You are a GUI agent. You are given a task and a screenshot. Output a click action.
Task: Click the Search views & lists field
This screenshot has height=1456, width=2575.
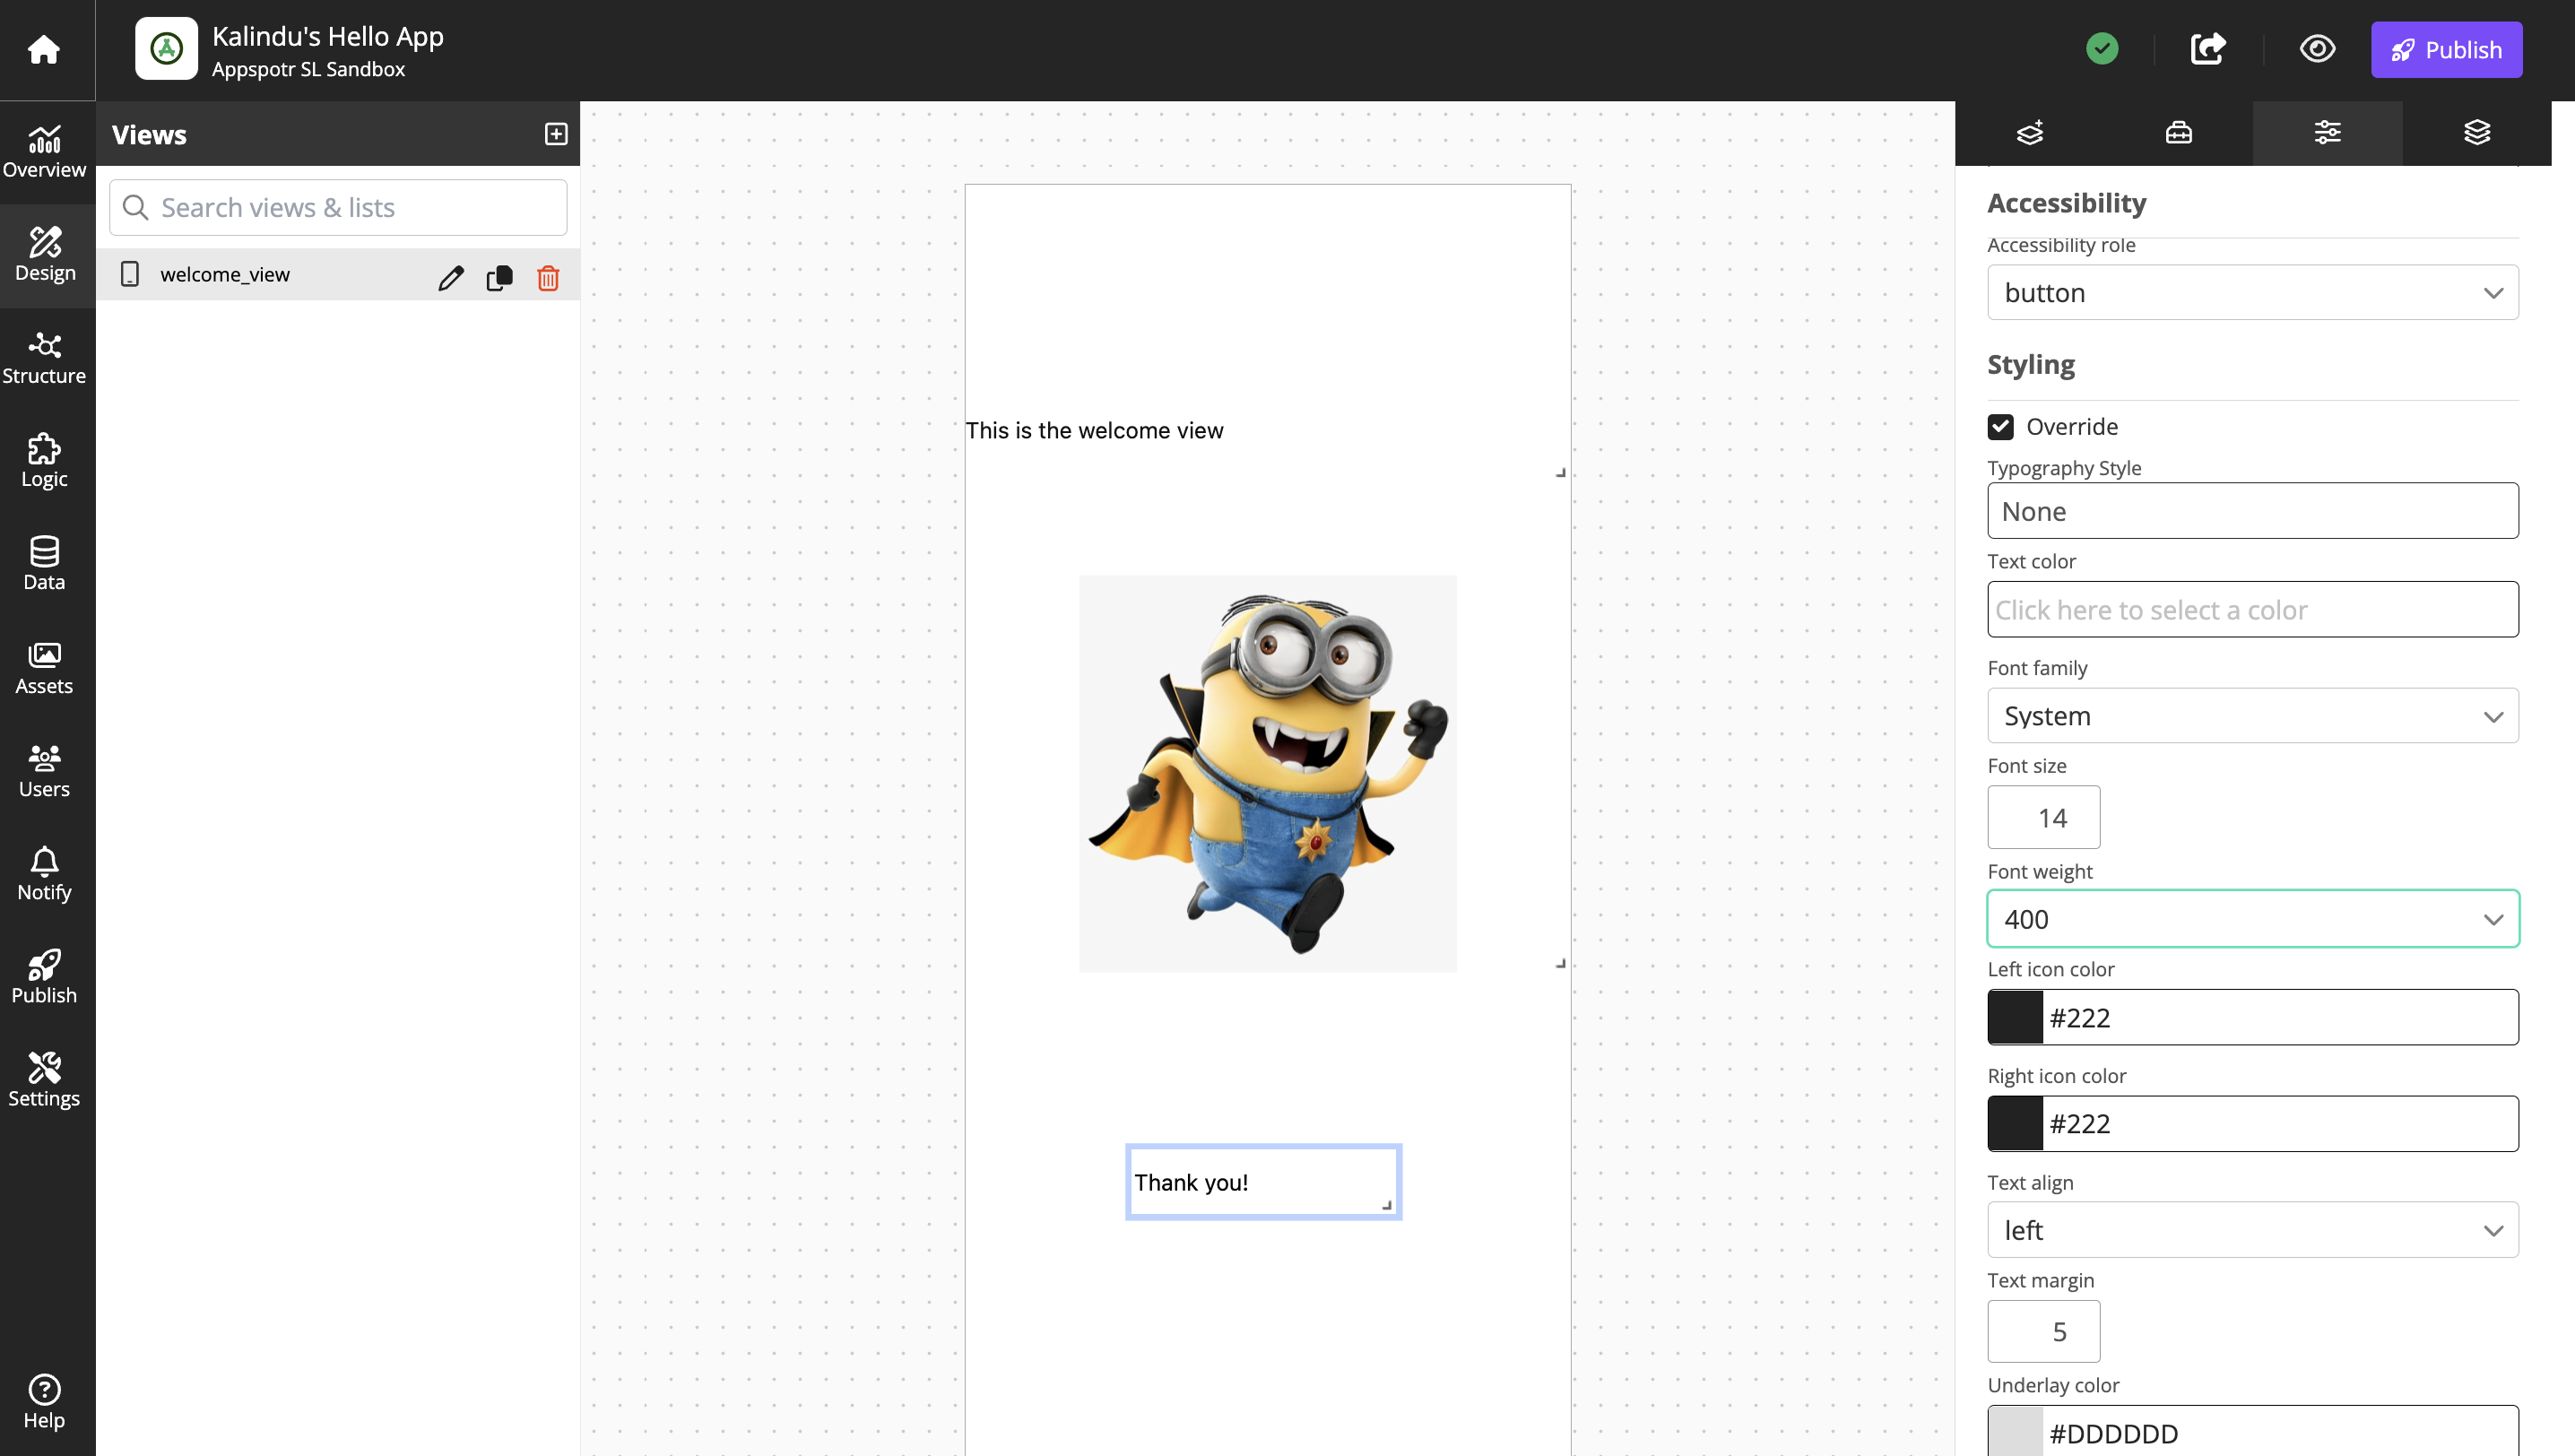pyautogui.click(x=338, y=207)
